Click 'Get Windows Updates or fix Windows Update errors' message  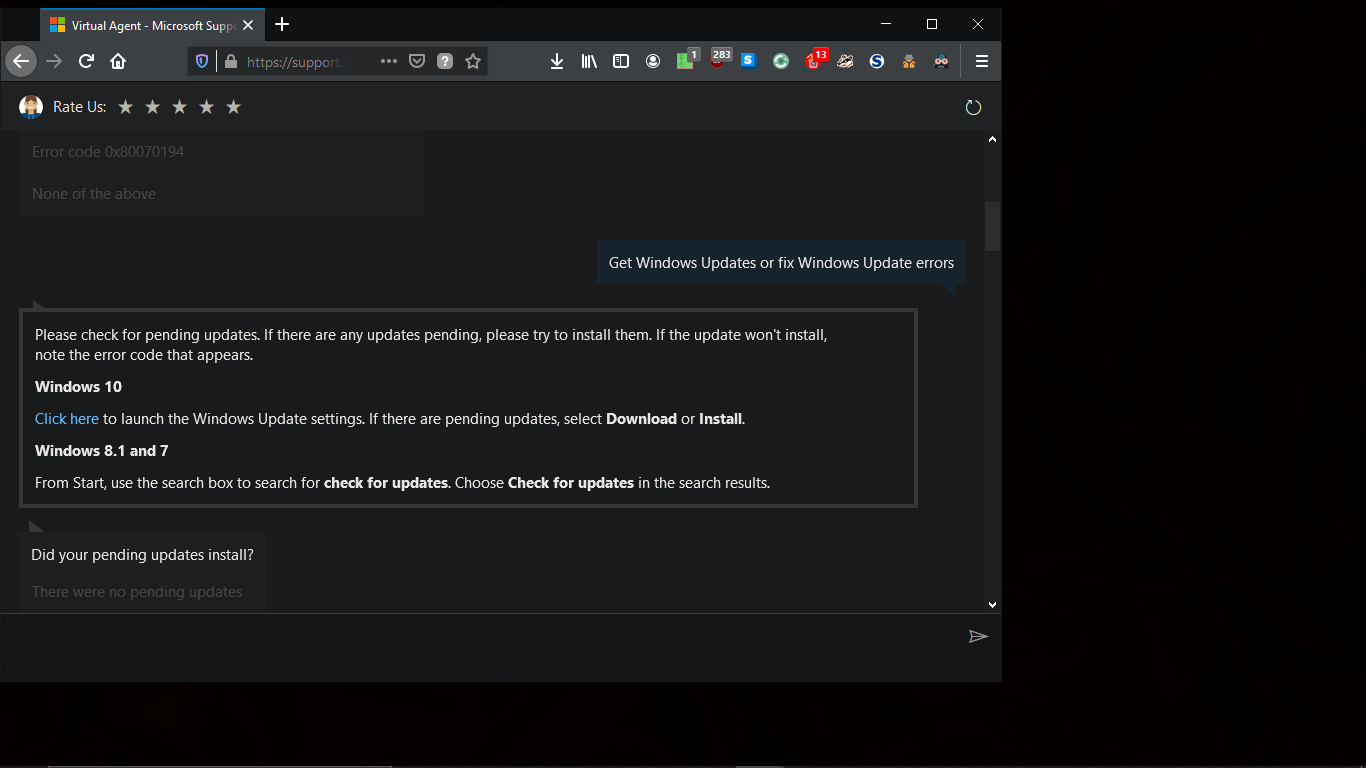click(x=781, y=263)
